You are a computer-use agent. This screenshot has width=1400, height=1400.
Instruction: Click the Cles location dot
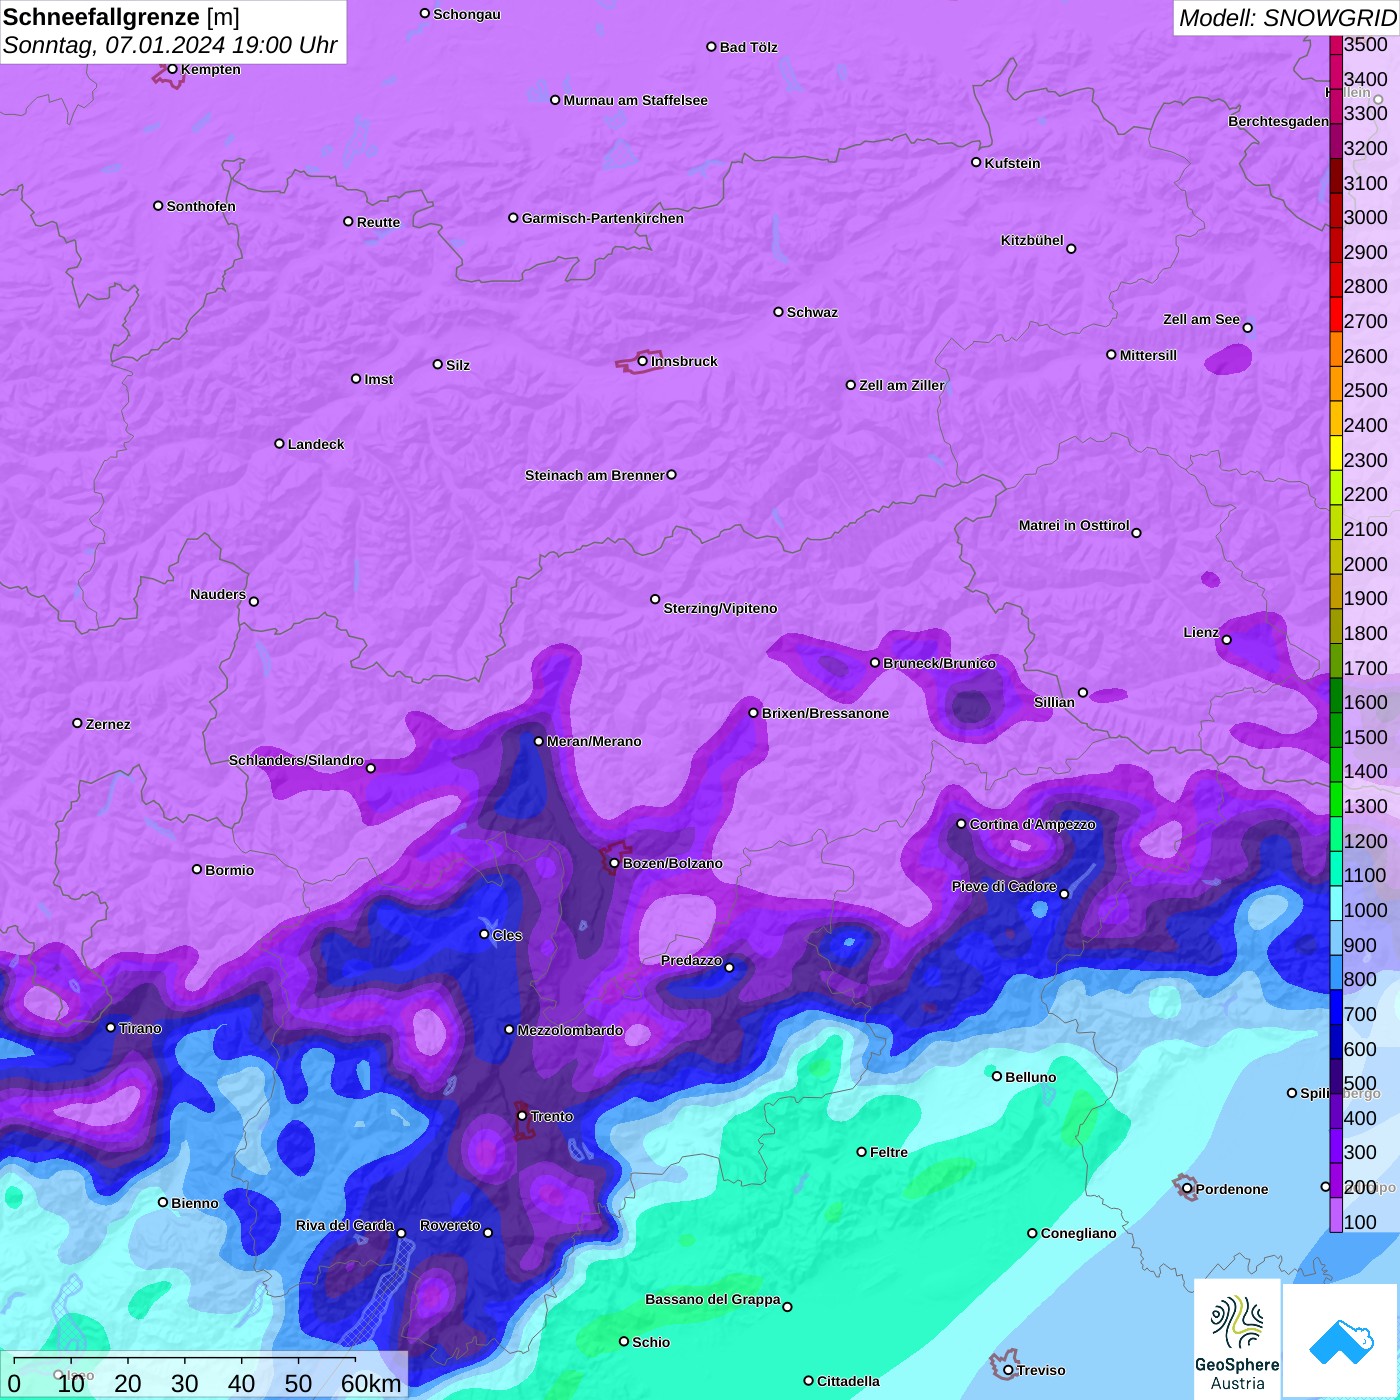tap(484, 934)
